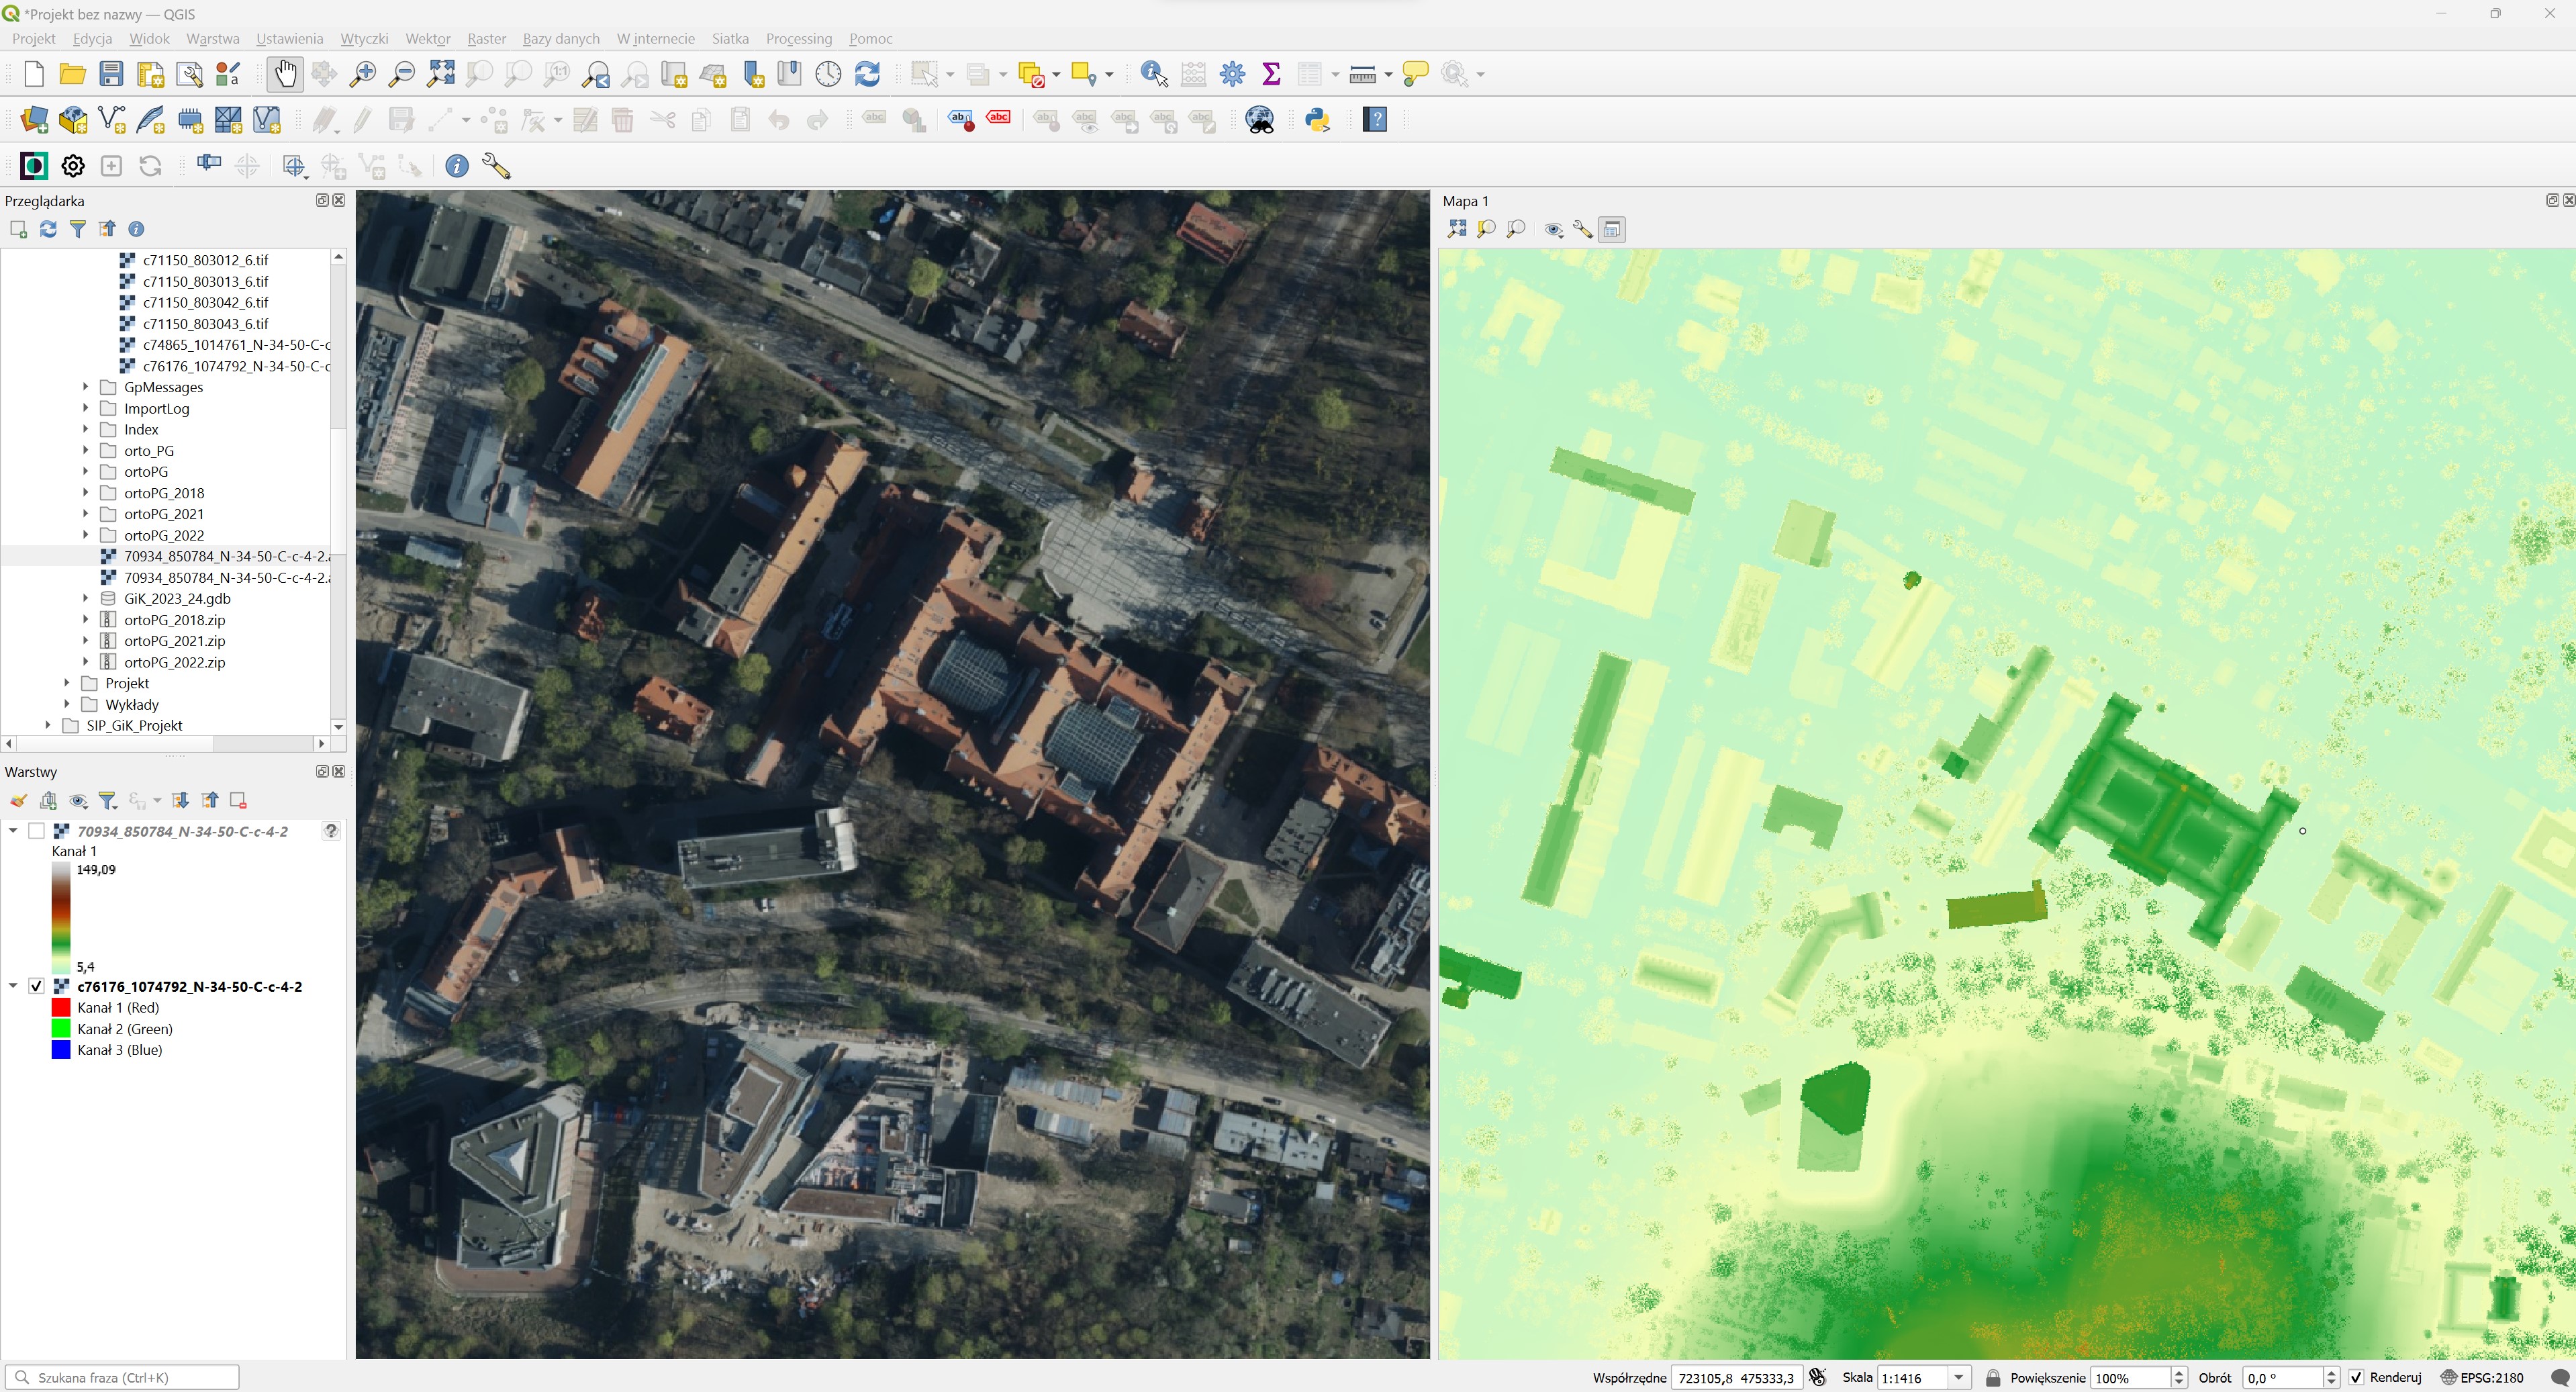
Task: Activate the Identify Features tool
Action: [1154, 74]
